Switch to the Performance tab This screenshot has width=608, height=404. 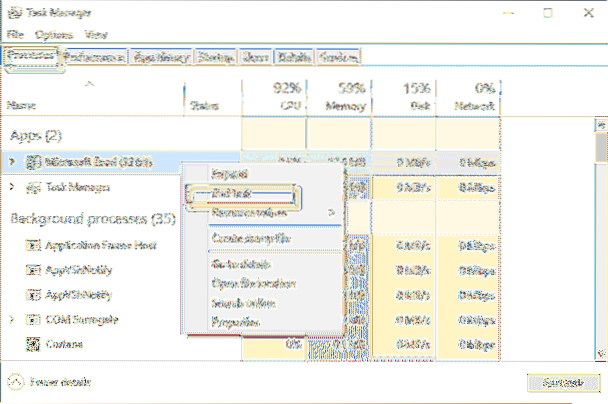94,57
